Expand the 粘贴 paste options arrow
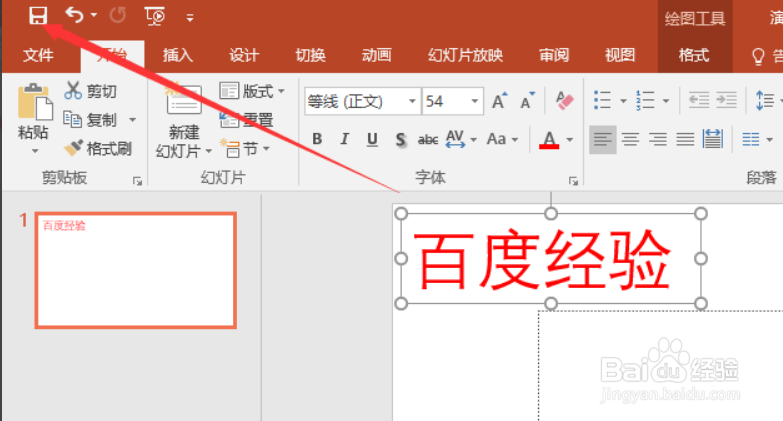Viewport: 783px width, 421px height. pyautogui.click(x=34, y=151)
